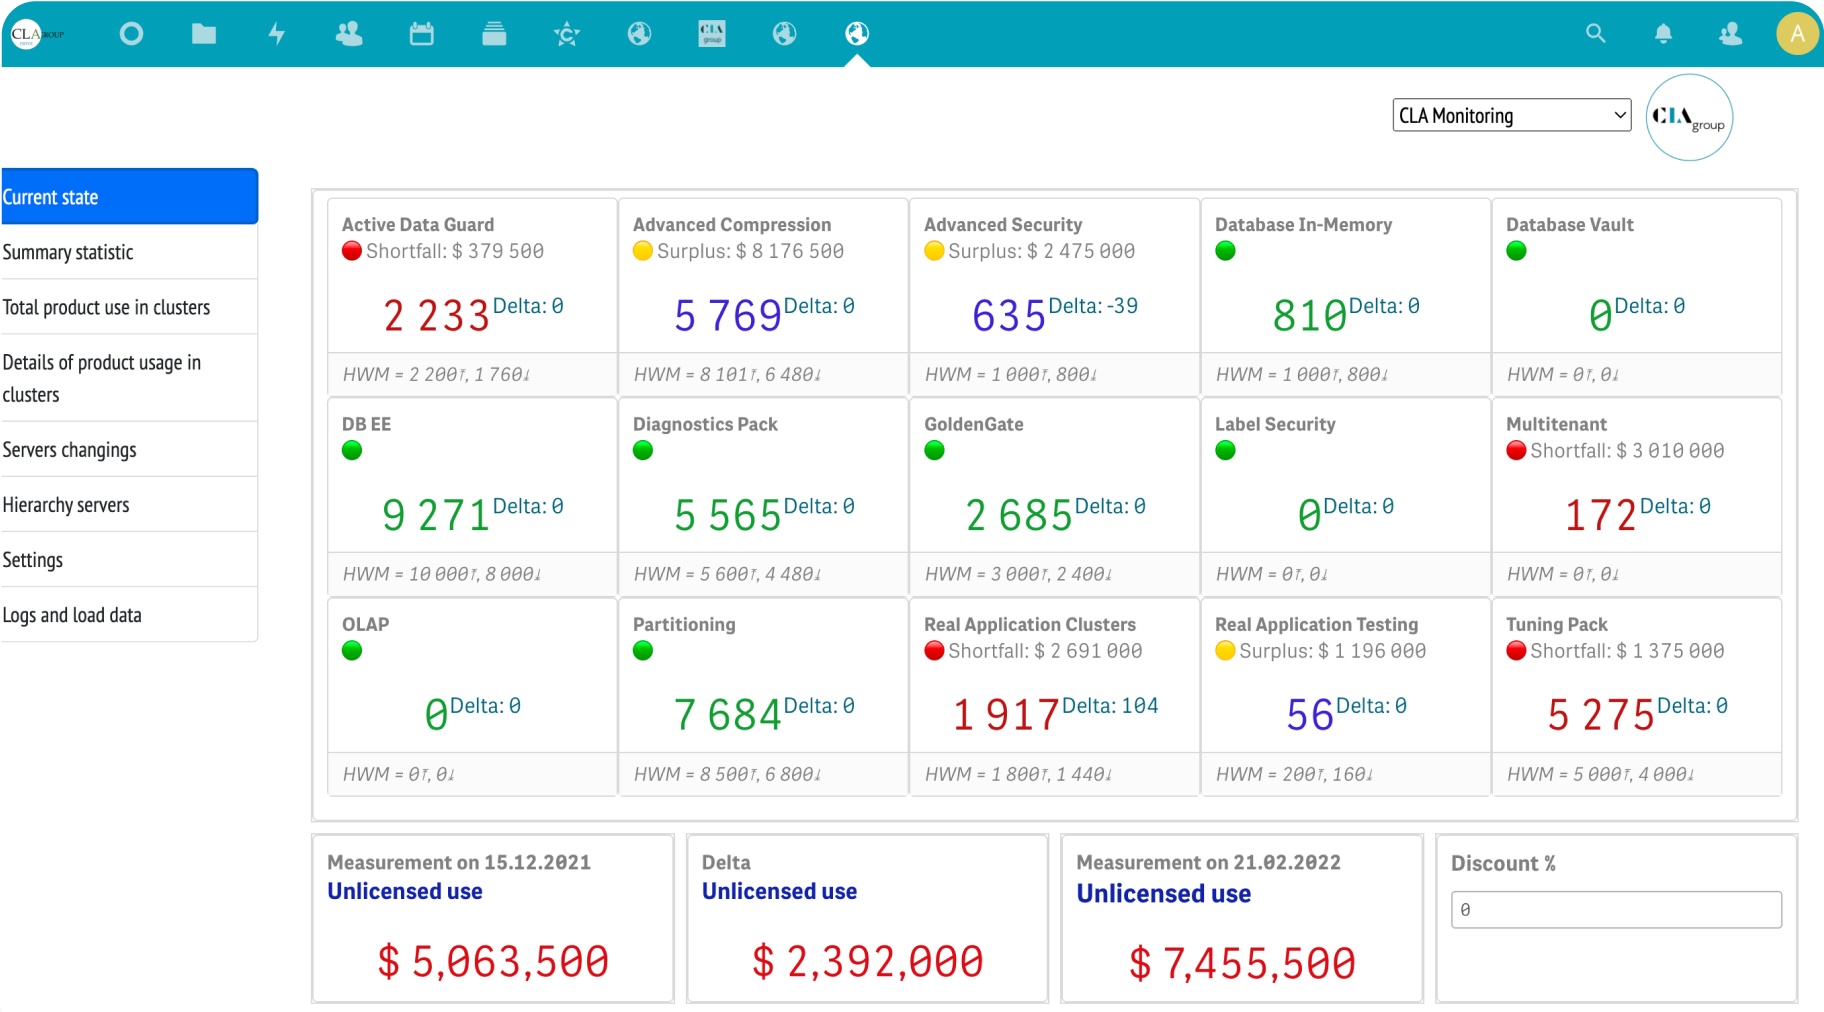1824x1012 pixels.
Task: Open the Contacts people icon
Action: point(349,34)
